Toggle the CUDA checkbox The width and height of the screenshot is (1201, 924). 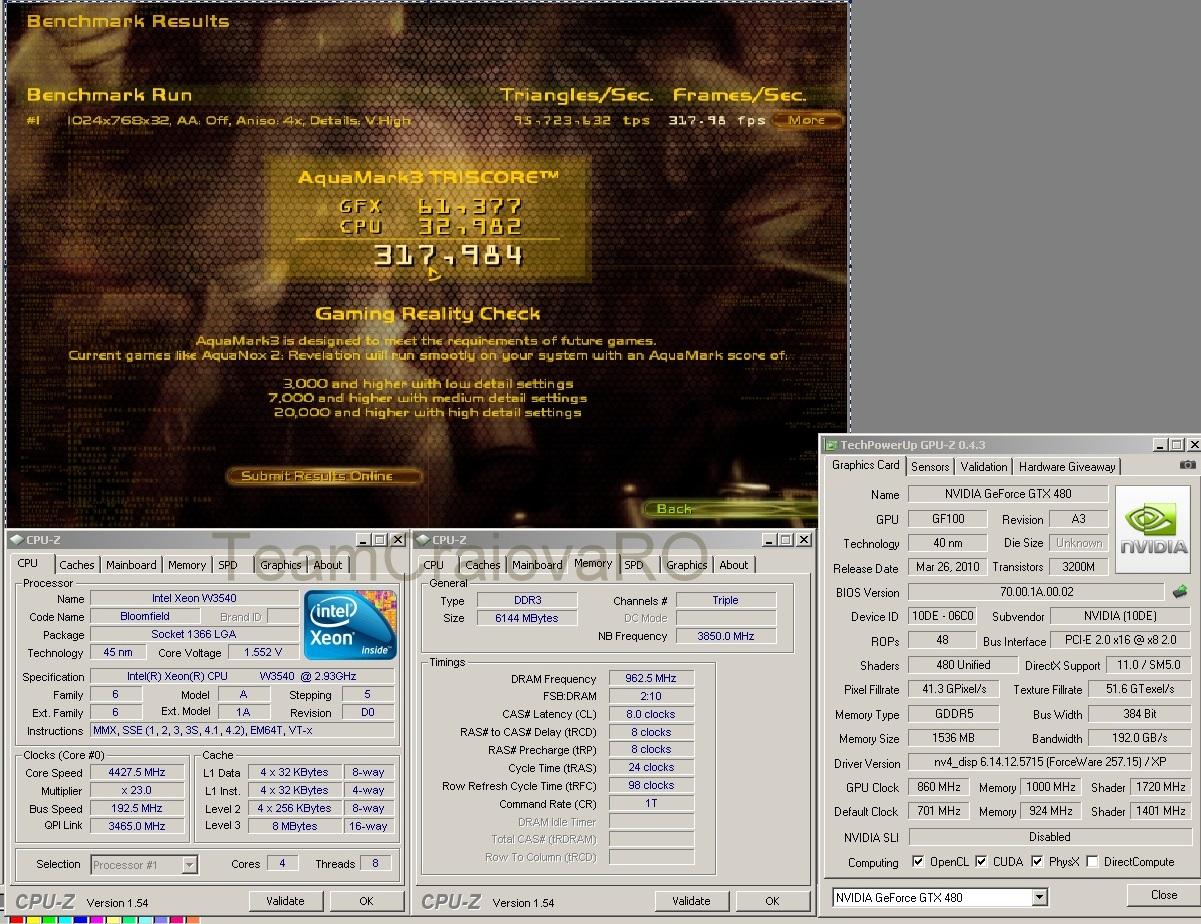click(981, 861)
